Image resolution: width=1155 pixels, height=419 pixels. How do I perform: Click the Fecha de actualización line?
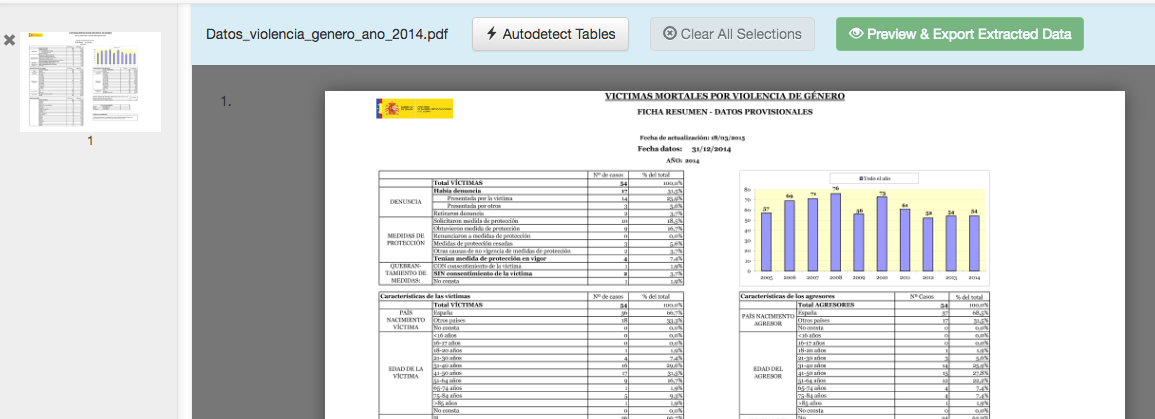pos(692,138)
